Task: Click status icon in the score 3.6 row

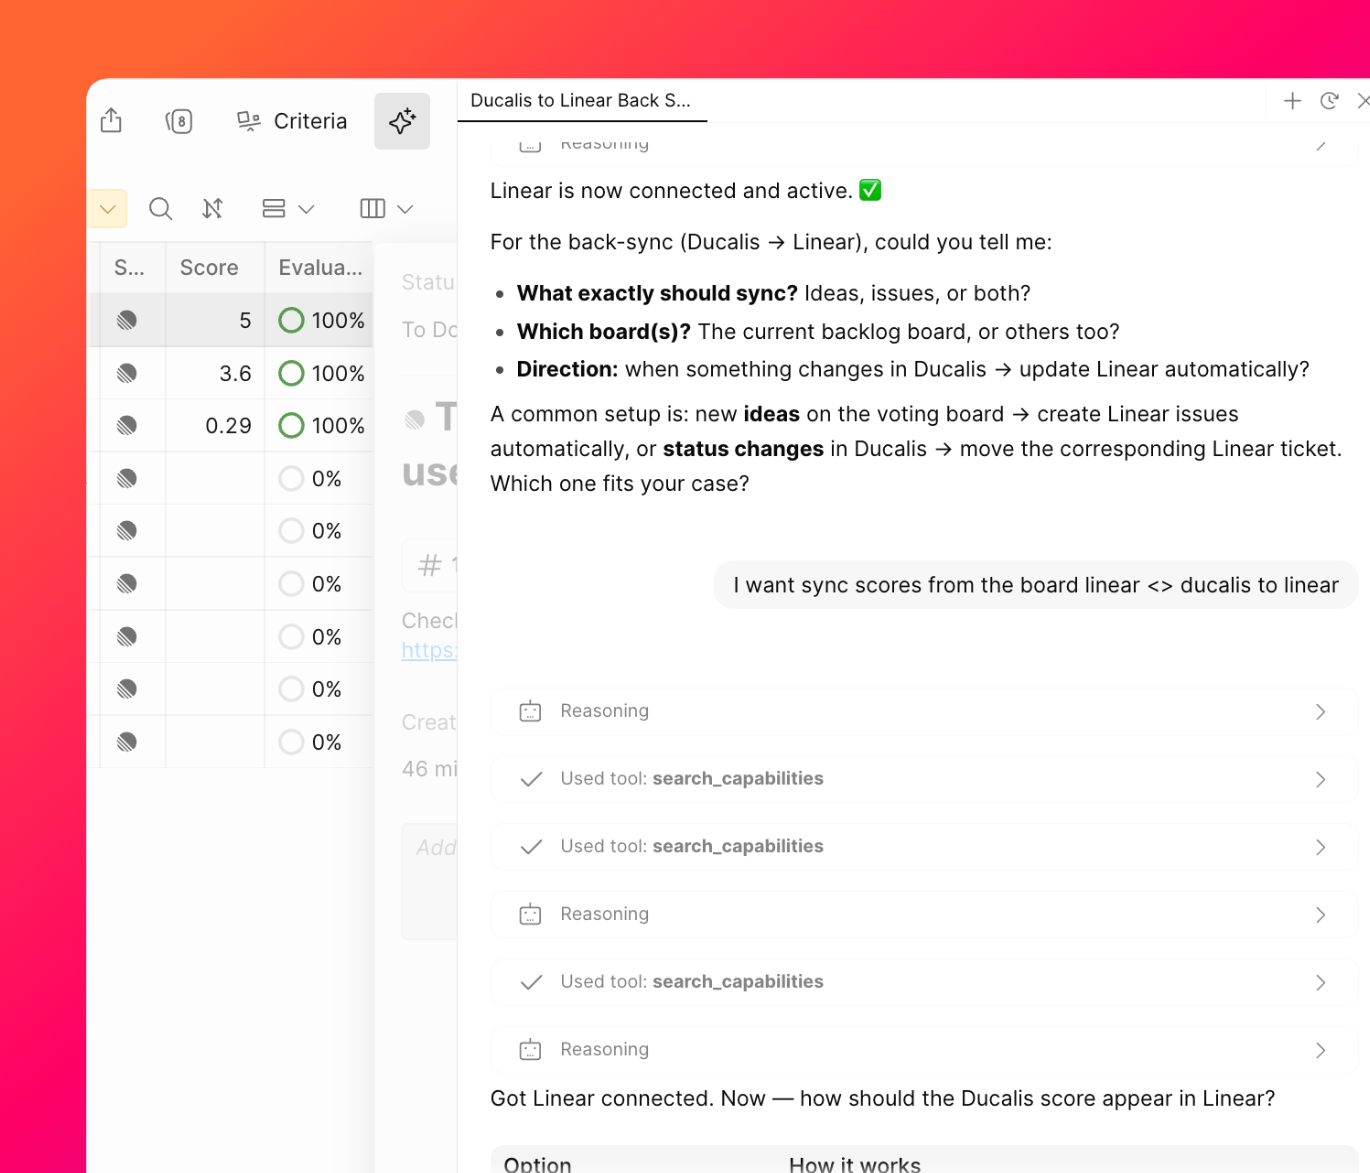Action: 127,373
